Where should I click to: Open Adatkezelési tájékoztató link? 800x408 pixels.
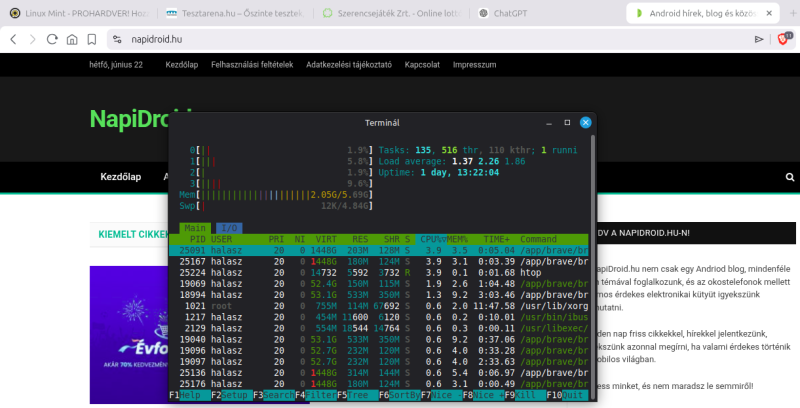tap(349, 65)
